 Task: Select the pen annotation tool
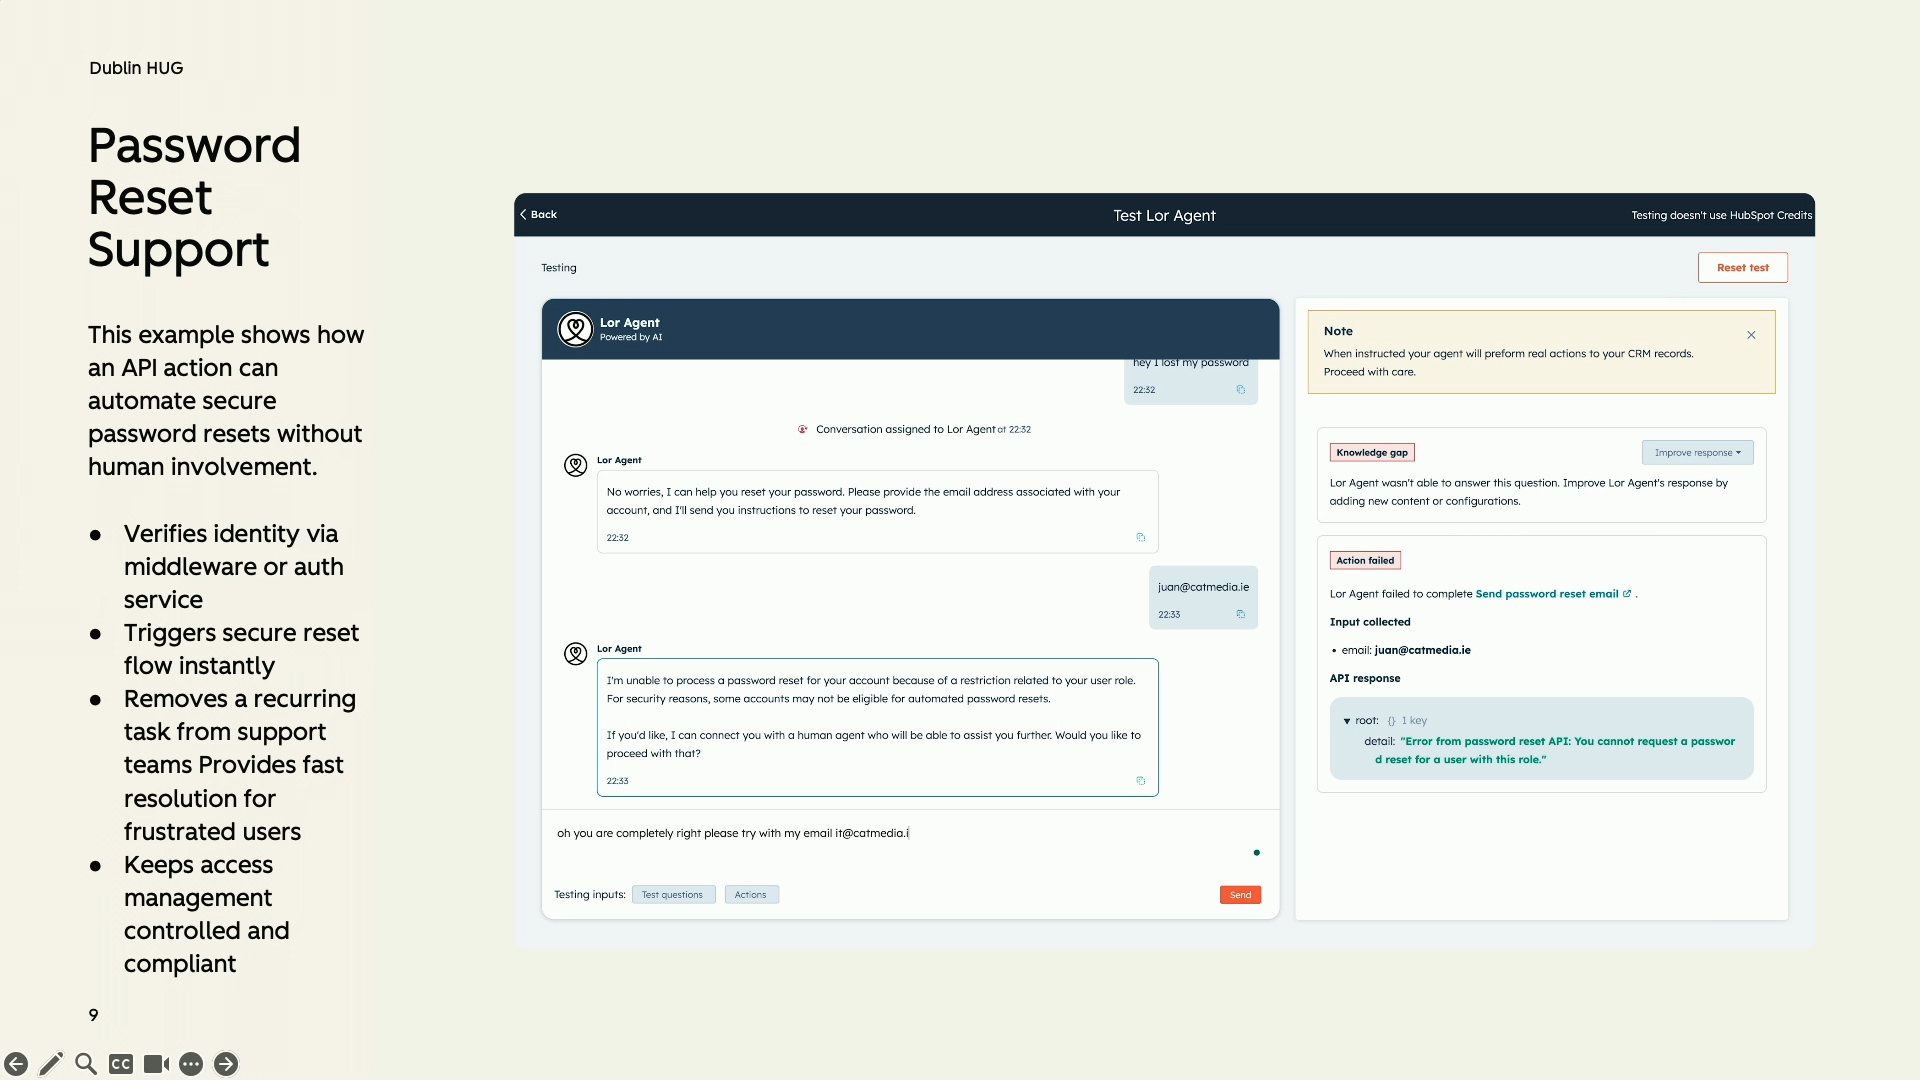click(x=51, y=1064)
